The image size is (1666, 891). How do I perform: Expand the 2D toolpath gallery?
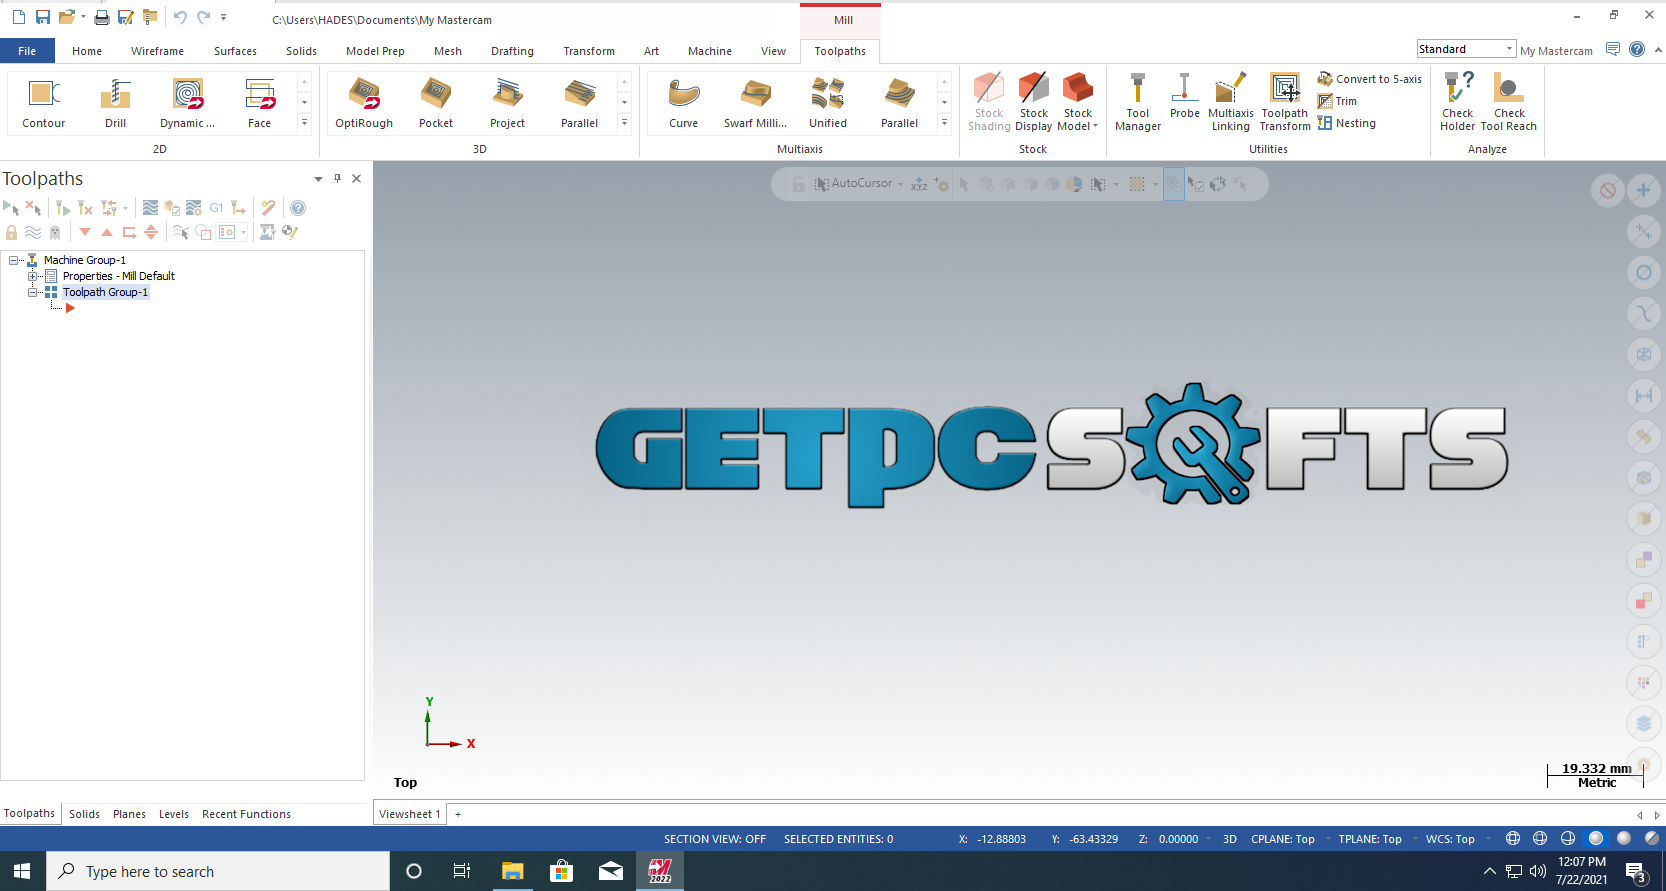[305, 123]
